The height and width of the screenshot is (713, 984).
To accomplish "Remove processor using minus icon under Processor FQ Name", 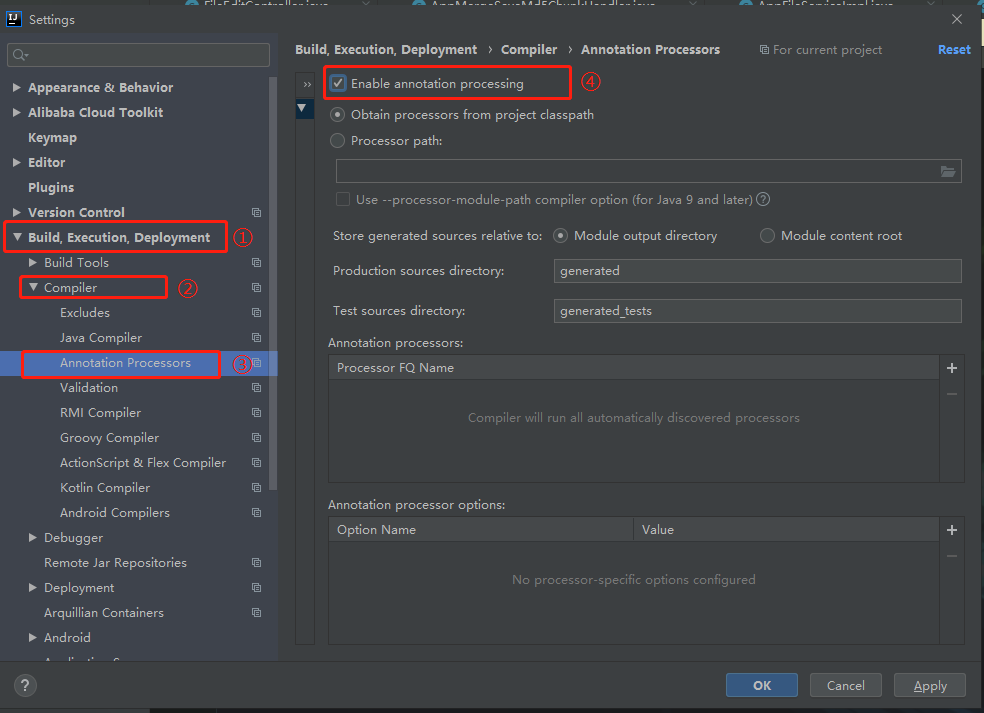I will tap(952, 394).
